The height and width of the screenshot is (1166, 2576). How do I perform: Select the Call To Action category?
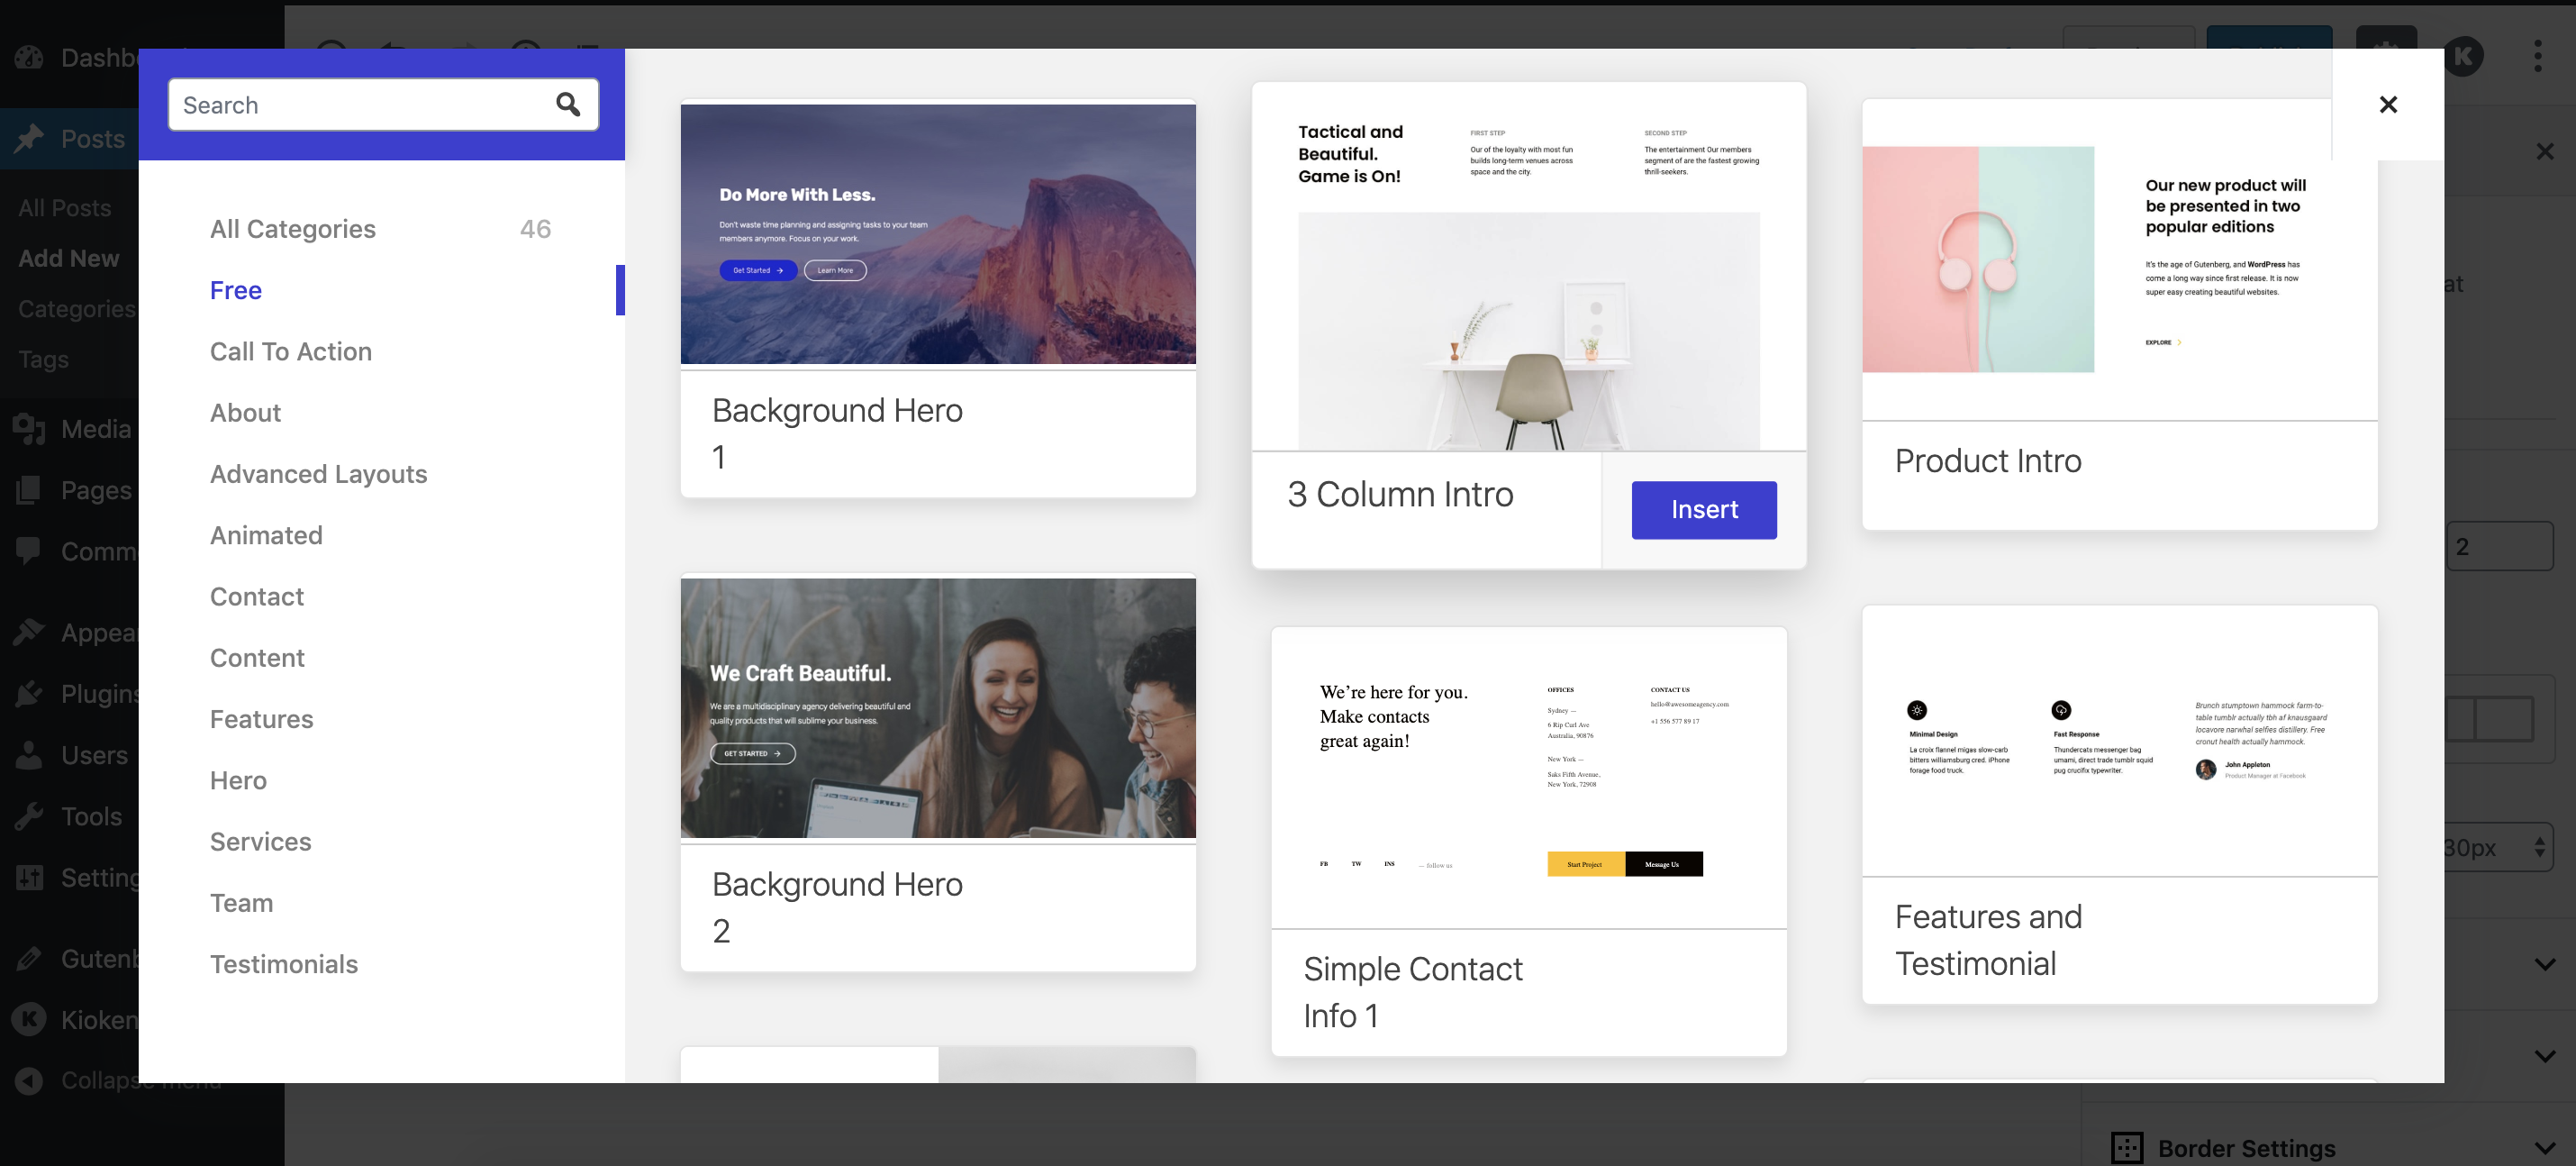(x=290, y=351)
